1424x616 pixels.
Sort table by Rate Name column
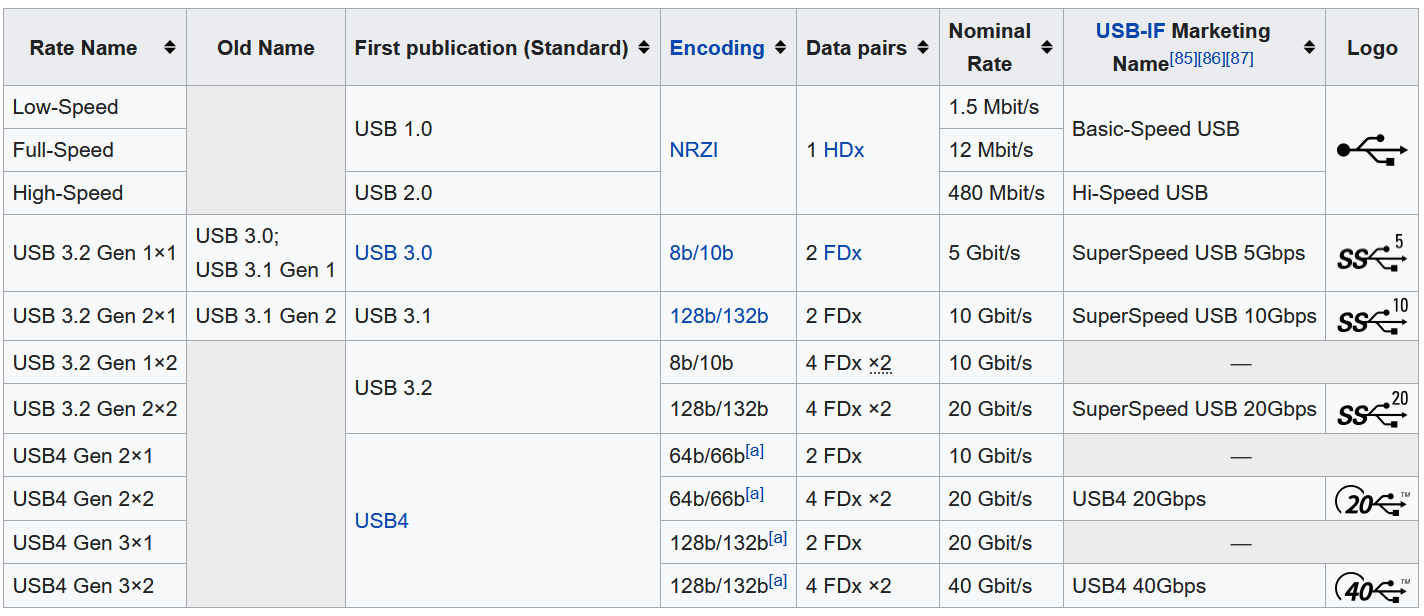click(x=170, y=48)
